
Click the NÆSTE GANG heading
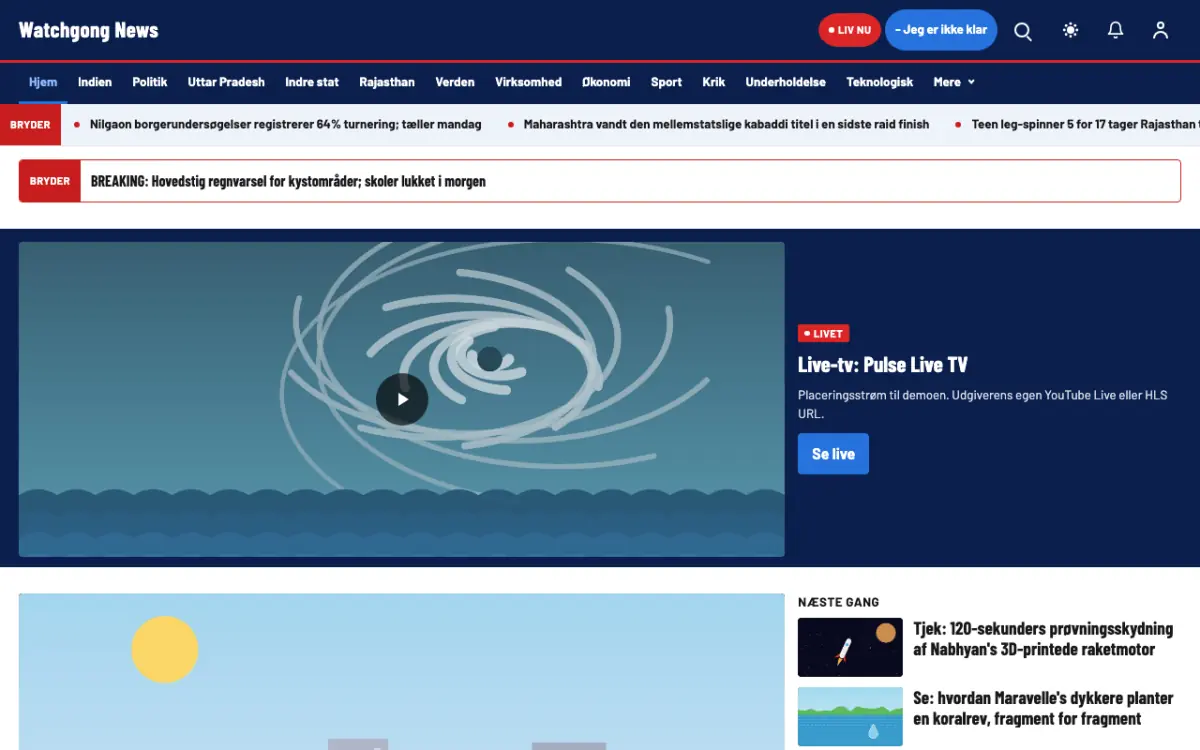(839, 602)
